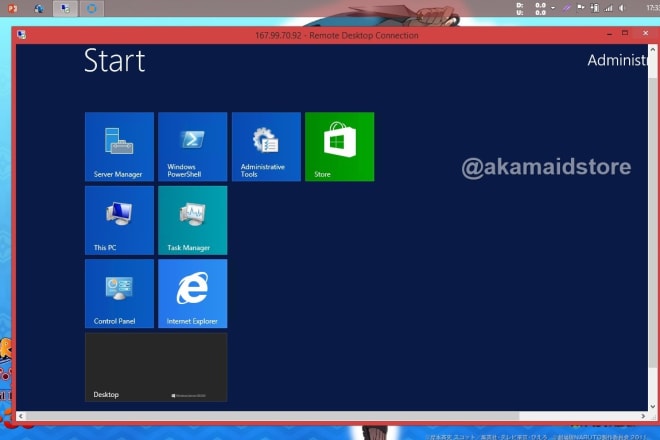
Task: Click the D/U network speed meter in the tray
Action: point(531,8)
